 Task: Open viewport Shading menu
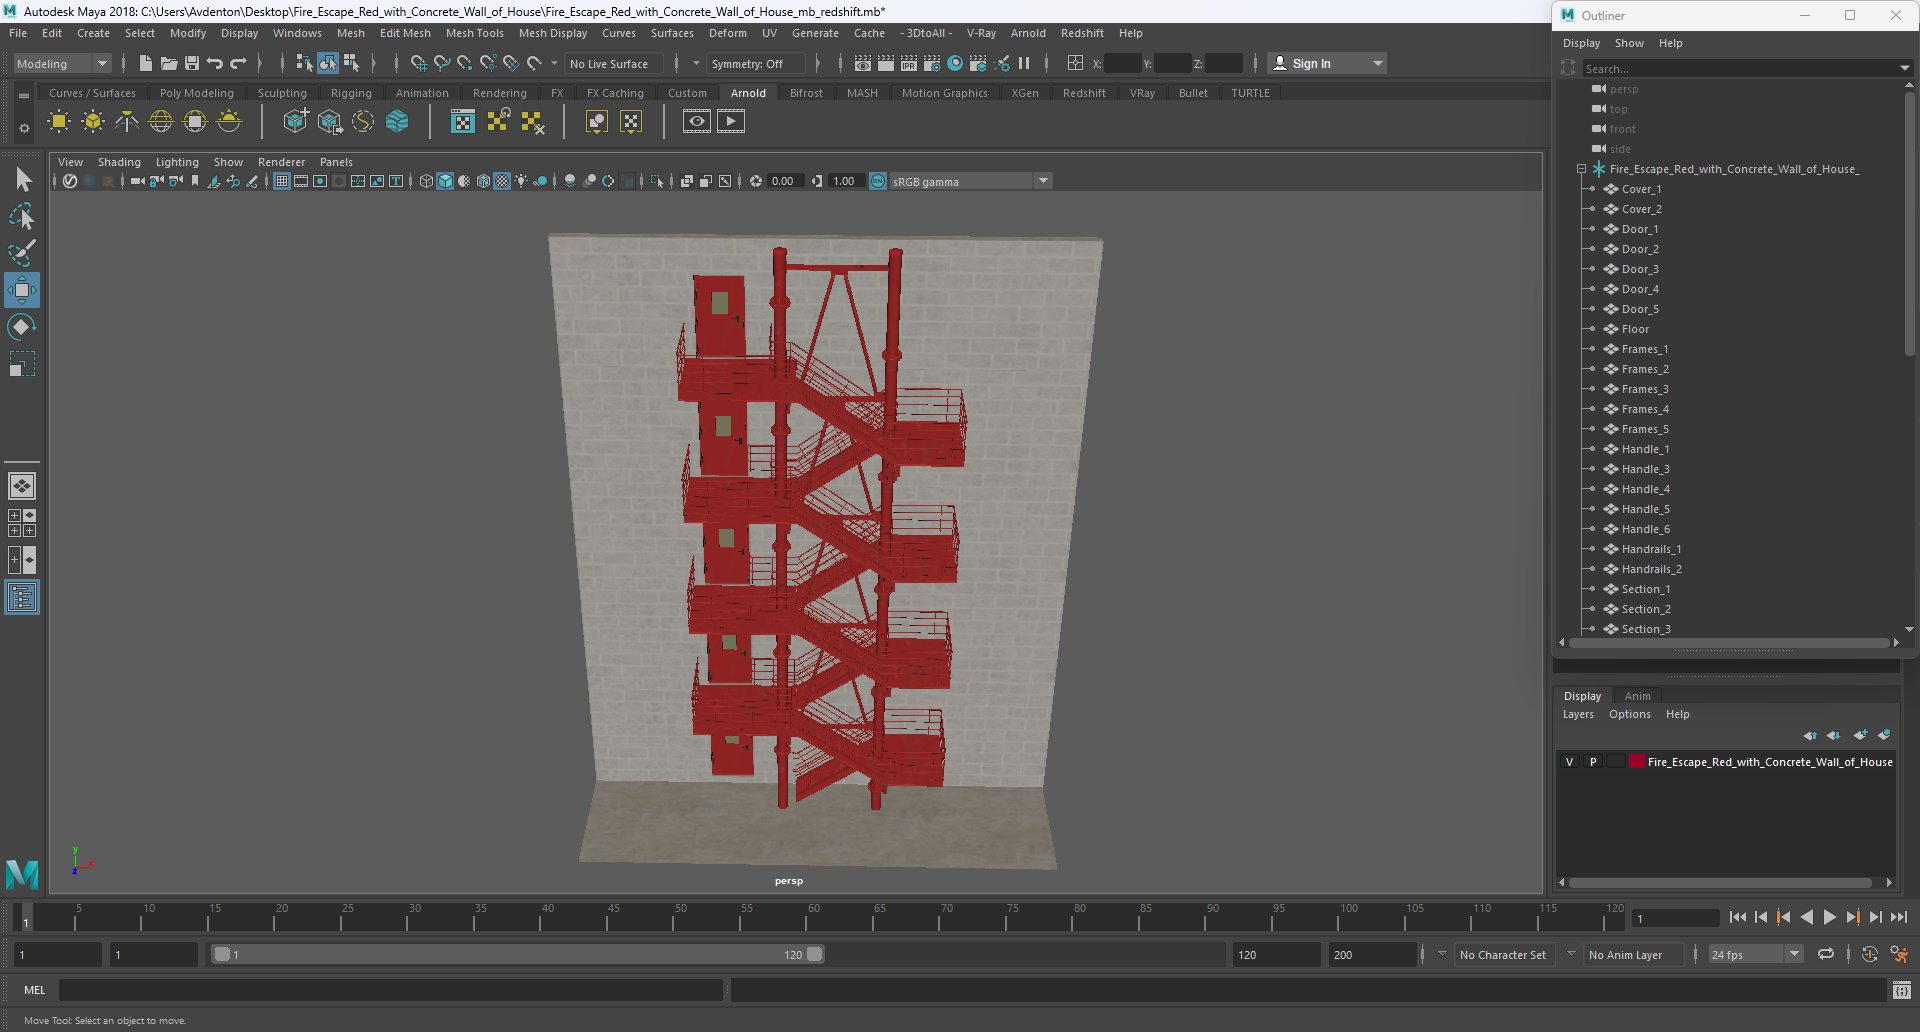point(119,162)
